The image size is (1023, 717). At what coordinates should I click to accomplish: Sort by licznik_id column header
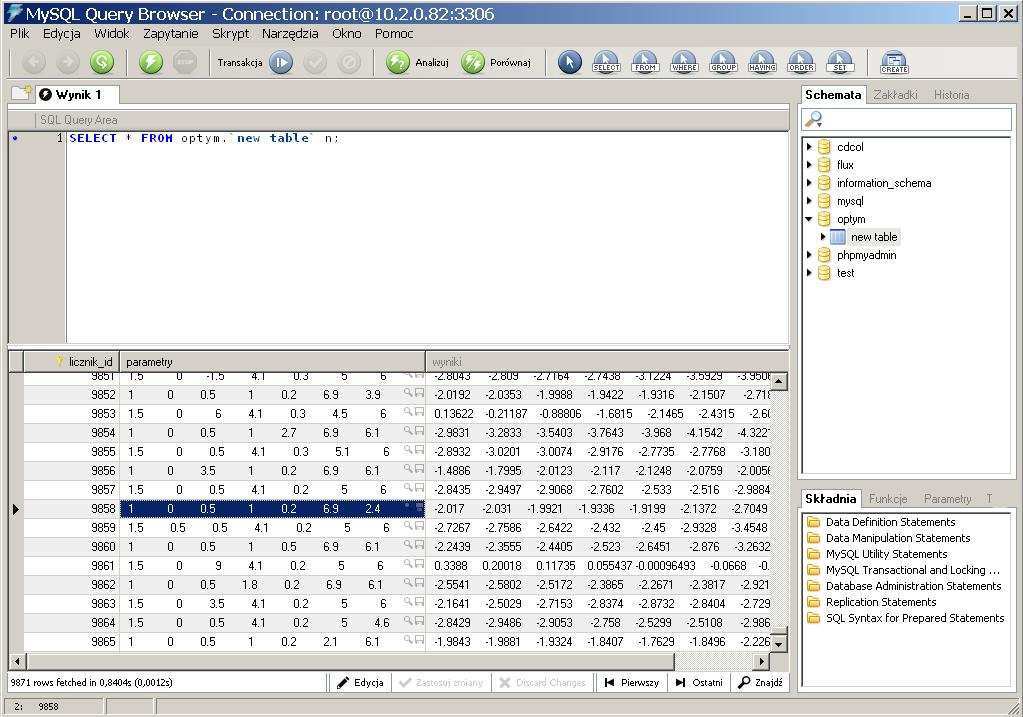pos(72,361)
